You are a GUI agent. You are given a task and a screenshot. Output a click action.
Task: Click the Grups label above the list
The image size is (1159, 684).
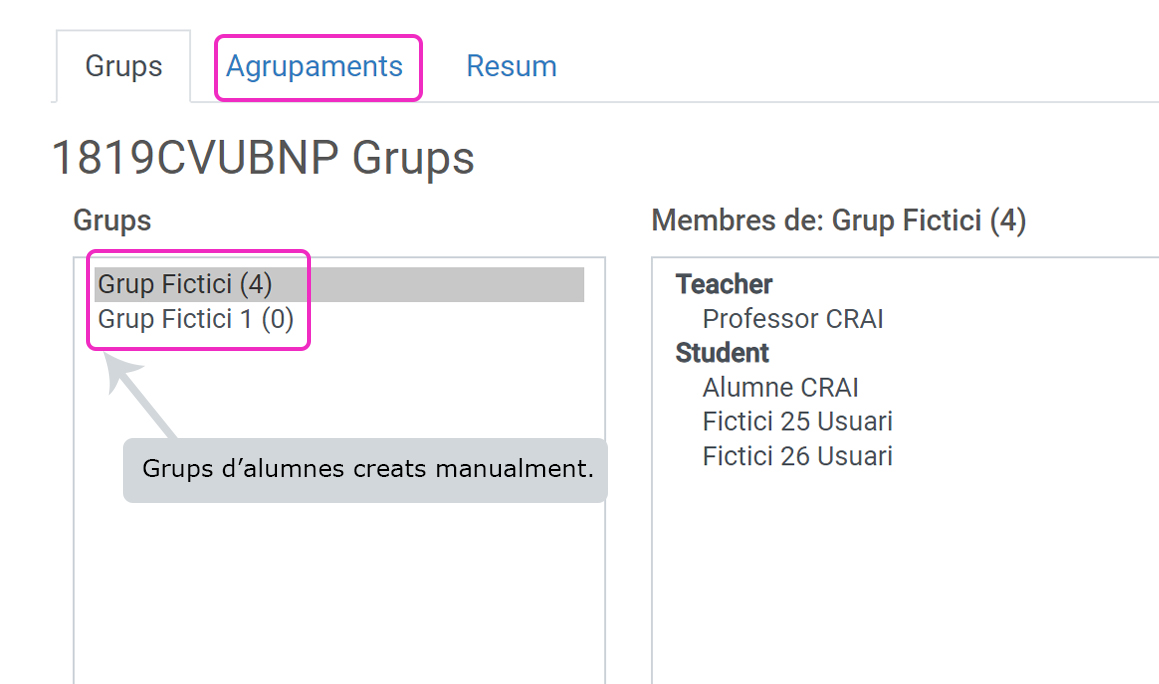[112, 221]
